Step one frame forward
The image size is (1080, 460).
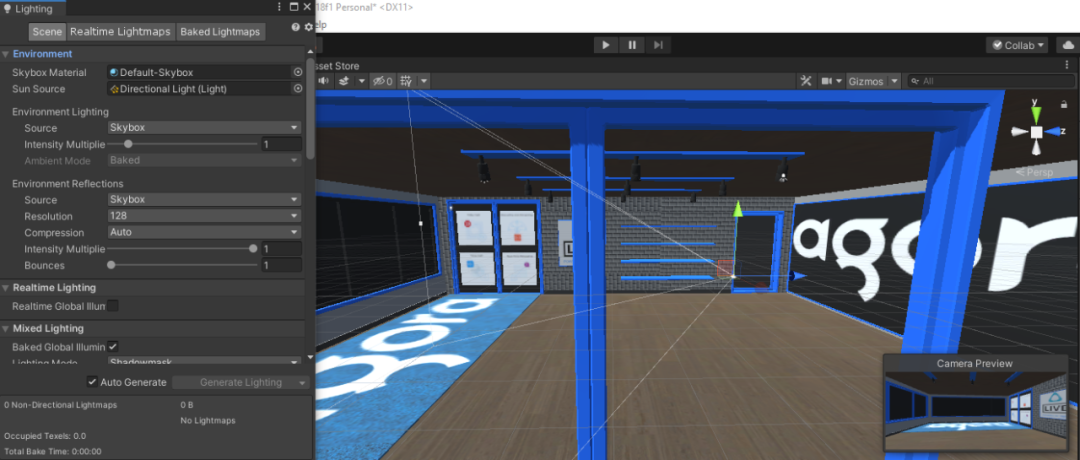point(658,45)
